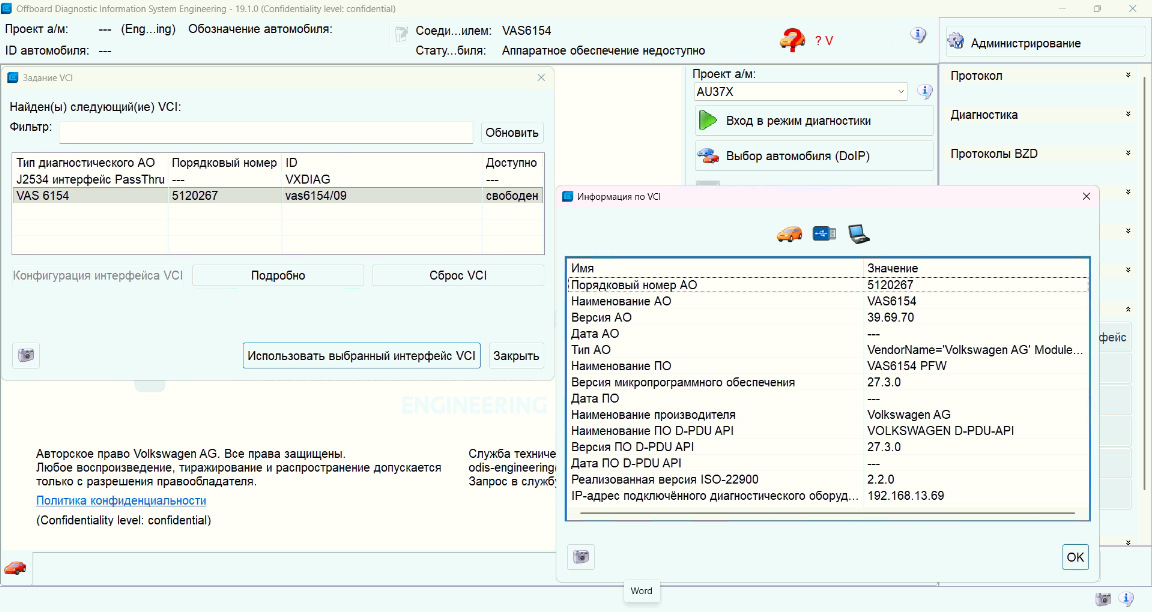Click the VOLKSWAGEN D-PDU-API value
The height and width of the screenshot is (612, 1152).
coord(940,431)
